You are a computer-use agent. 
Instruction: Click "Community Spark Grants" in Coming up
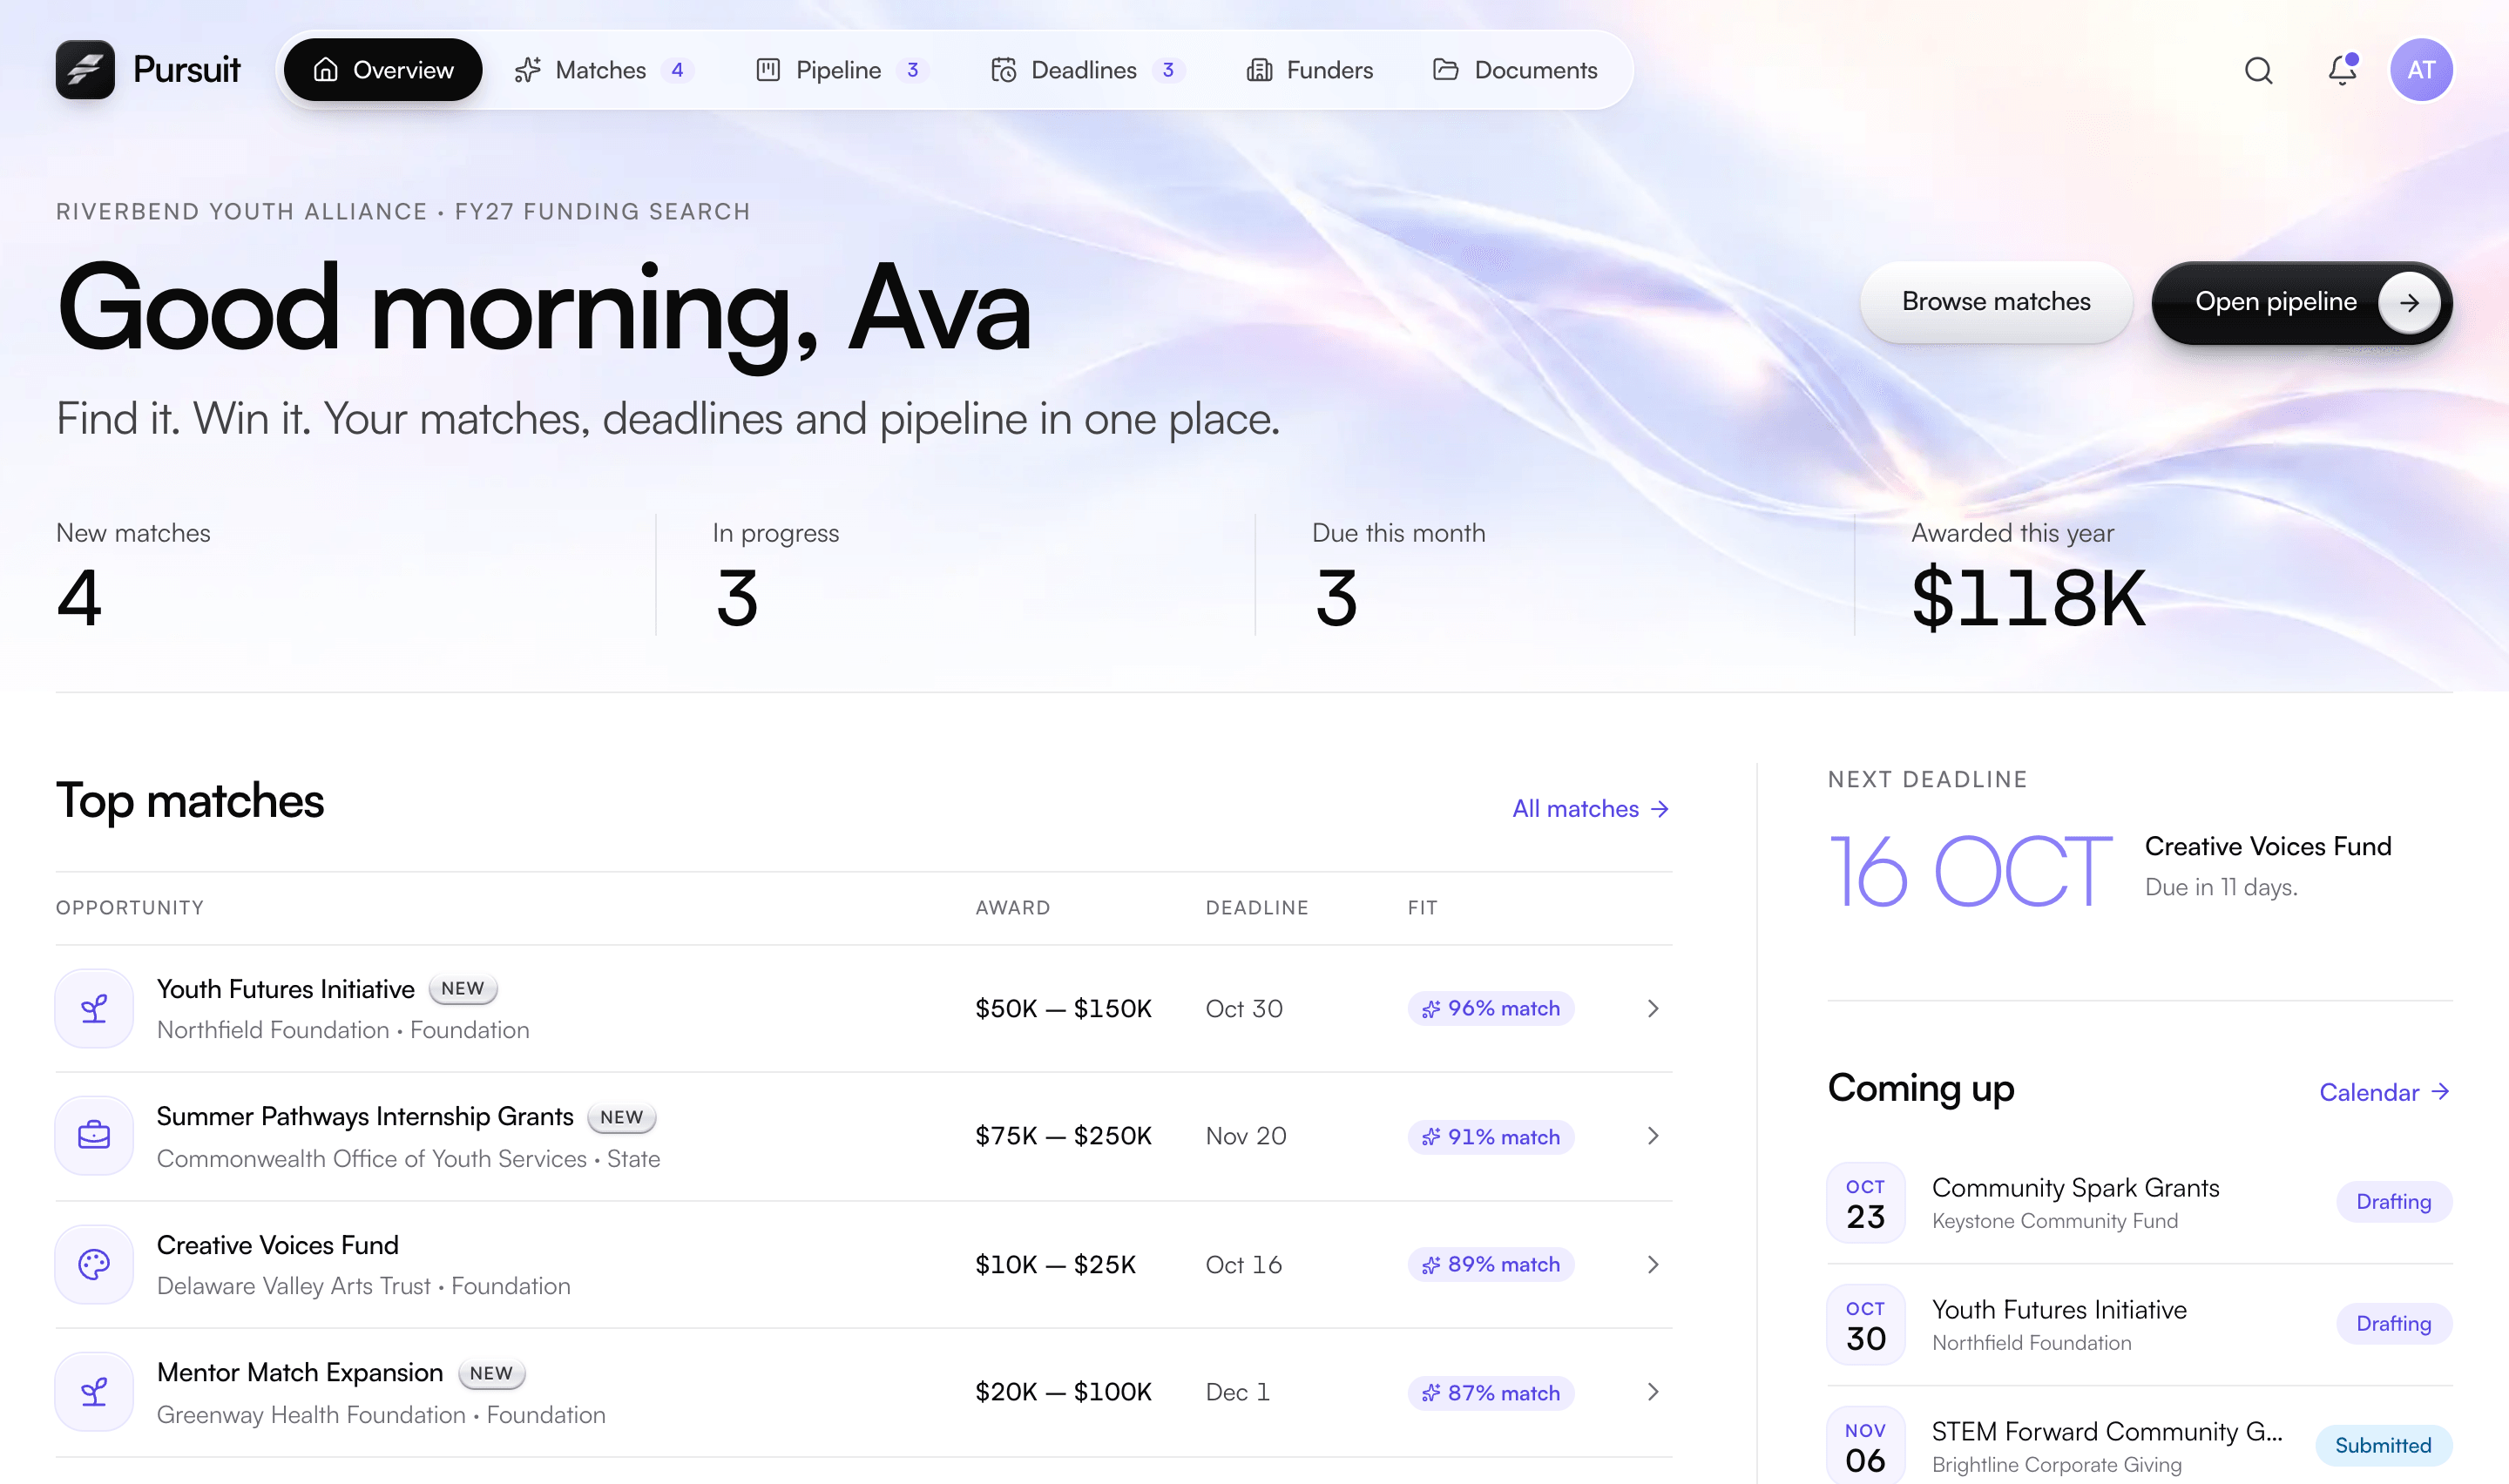[x=2076, y=1187]
